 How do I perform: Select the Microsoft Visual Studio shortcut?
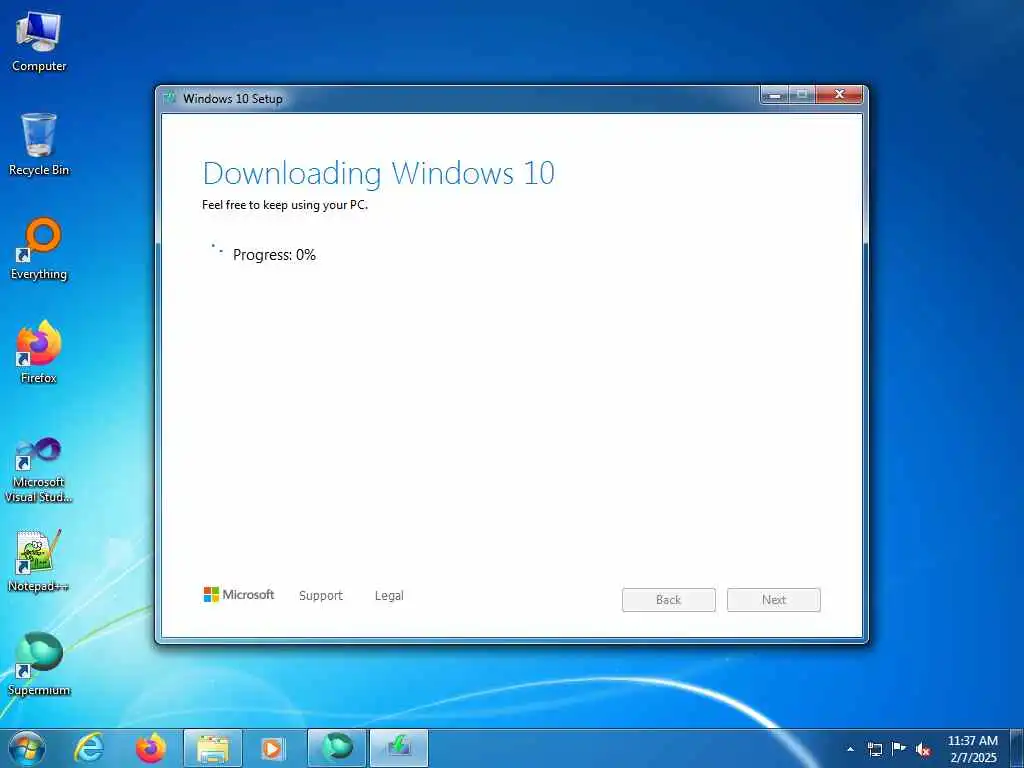(x=39, y=470)
